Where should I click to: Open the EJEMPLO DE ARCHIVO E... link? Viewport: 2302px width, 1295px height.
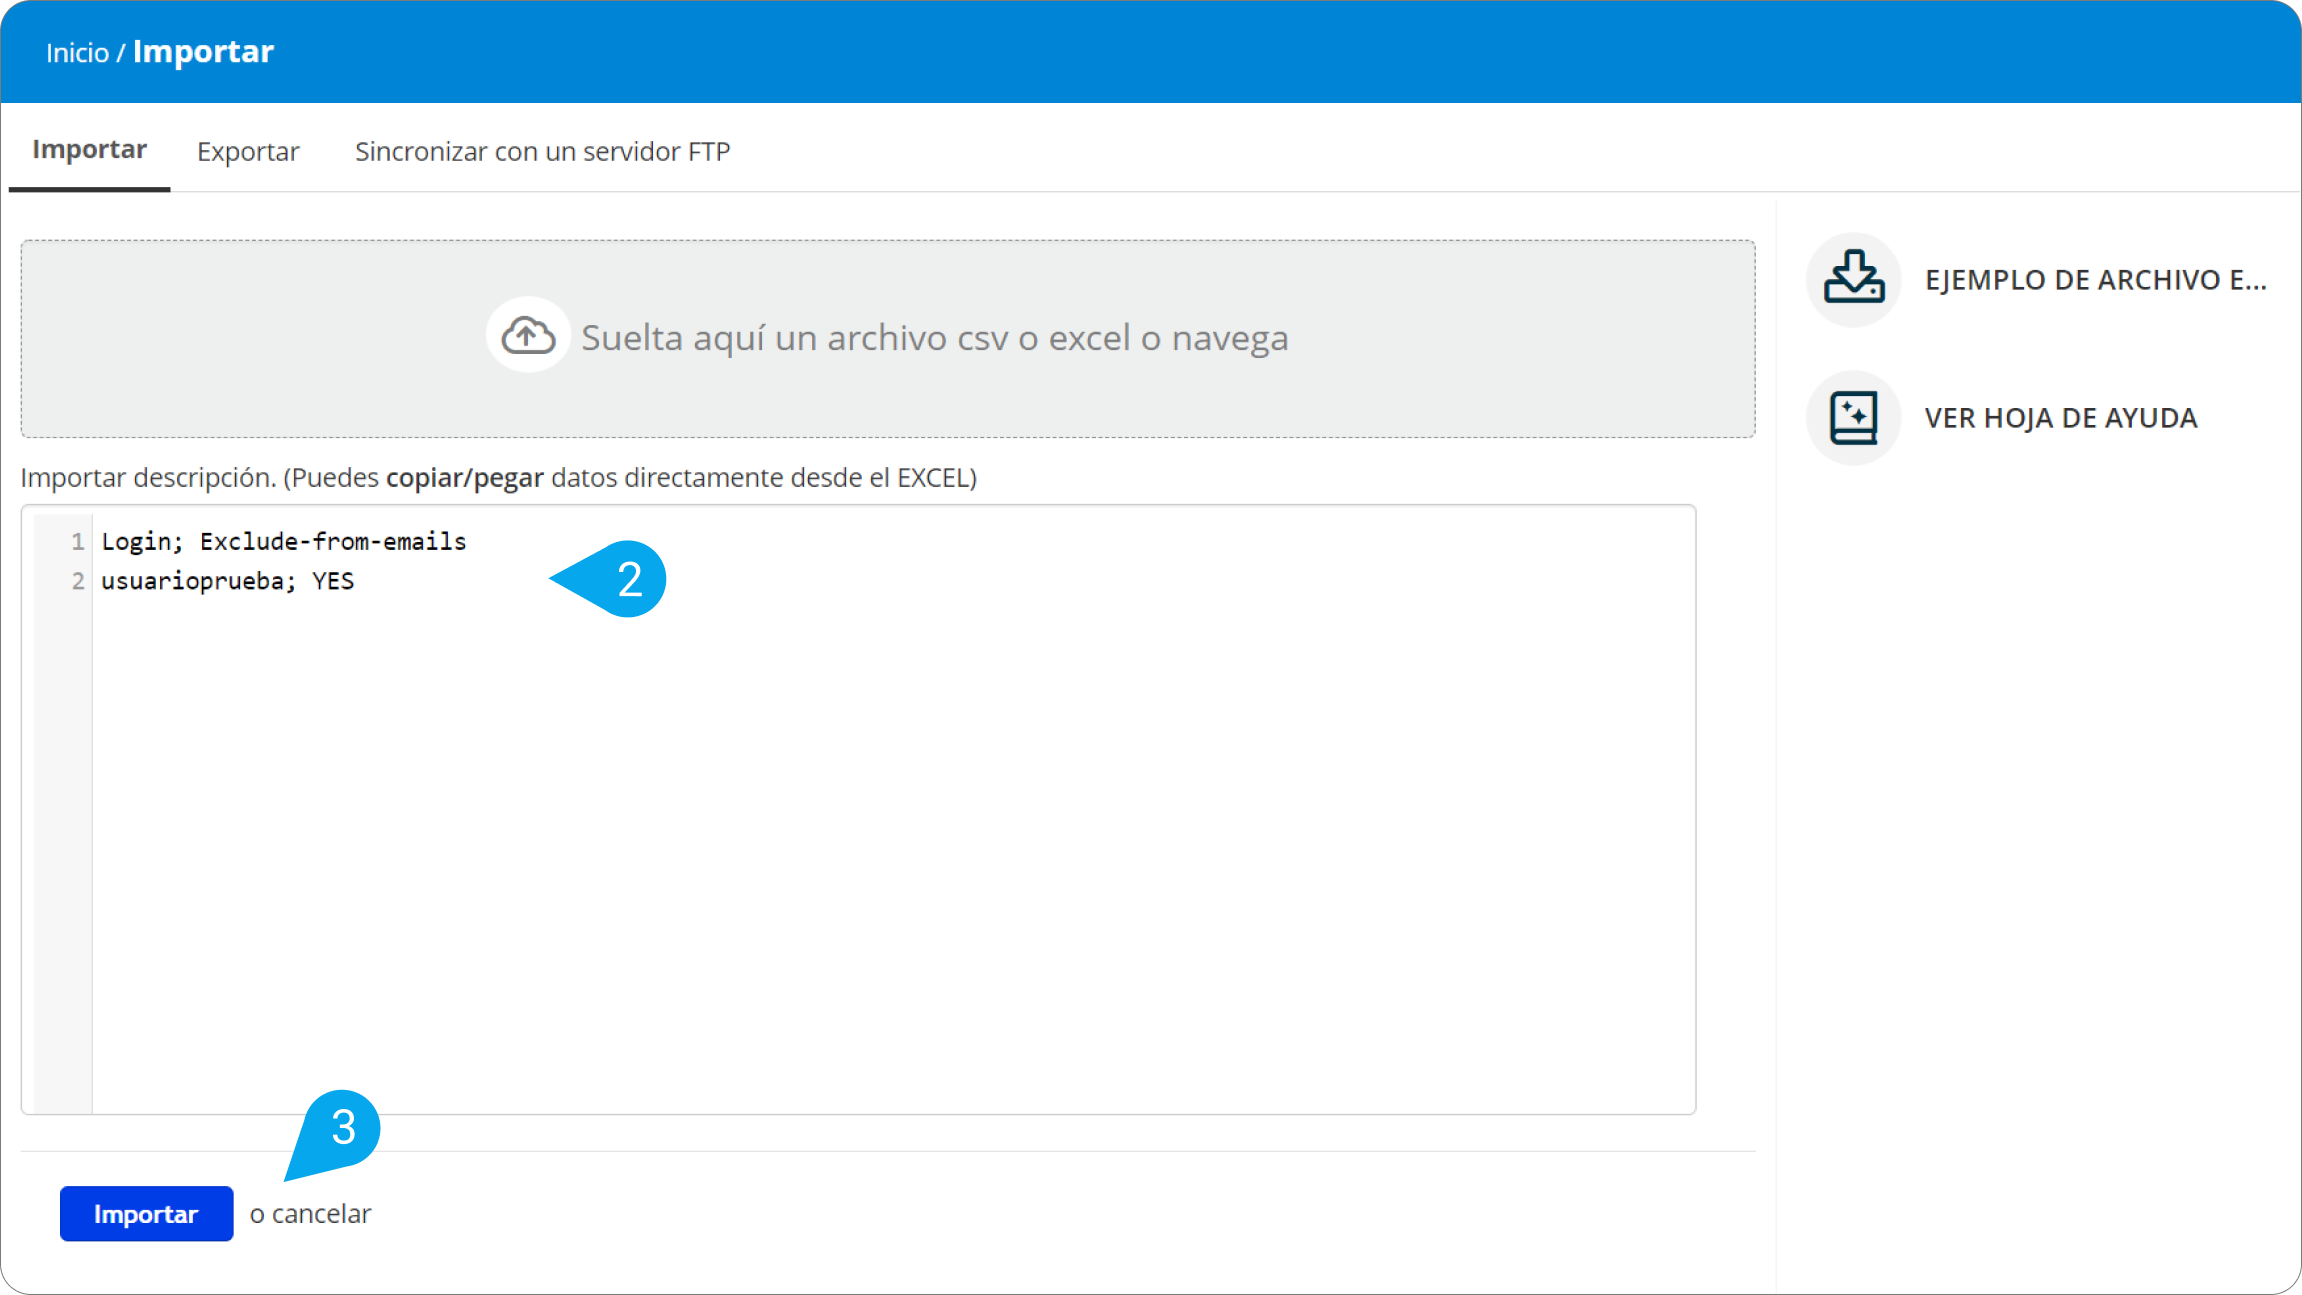click(x=2095, y=280)
